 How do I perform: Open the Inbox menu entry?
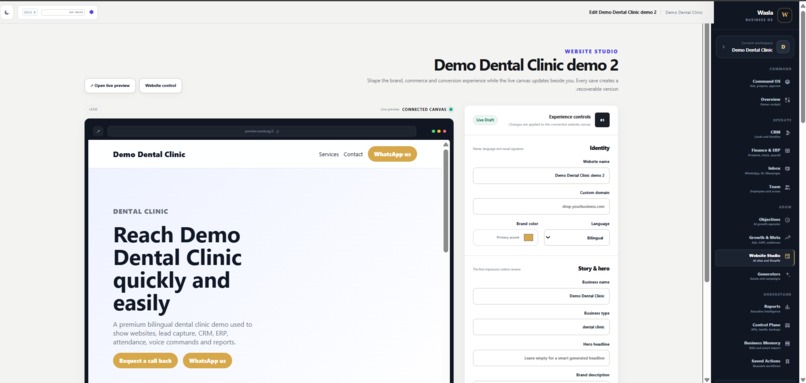tap(754, 170)
